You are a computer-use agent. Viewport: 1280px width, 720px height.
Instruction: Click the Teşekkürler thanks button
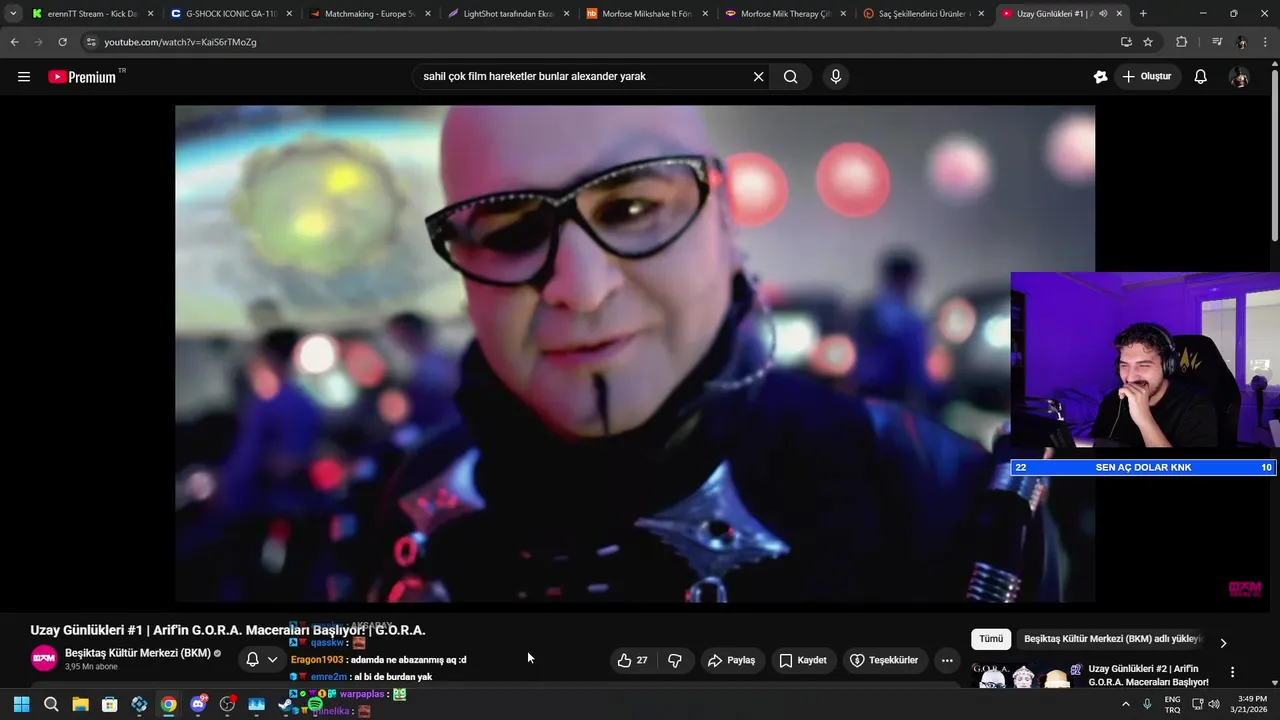(884, 660)
